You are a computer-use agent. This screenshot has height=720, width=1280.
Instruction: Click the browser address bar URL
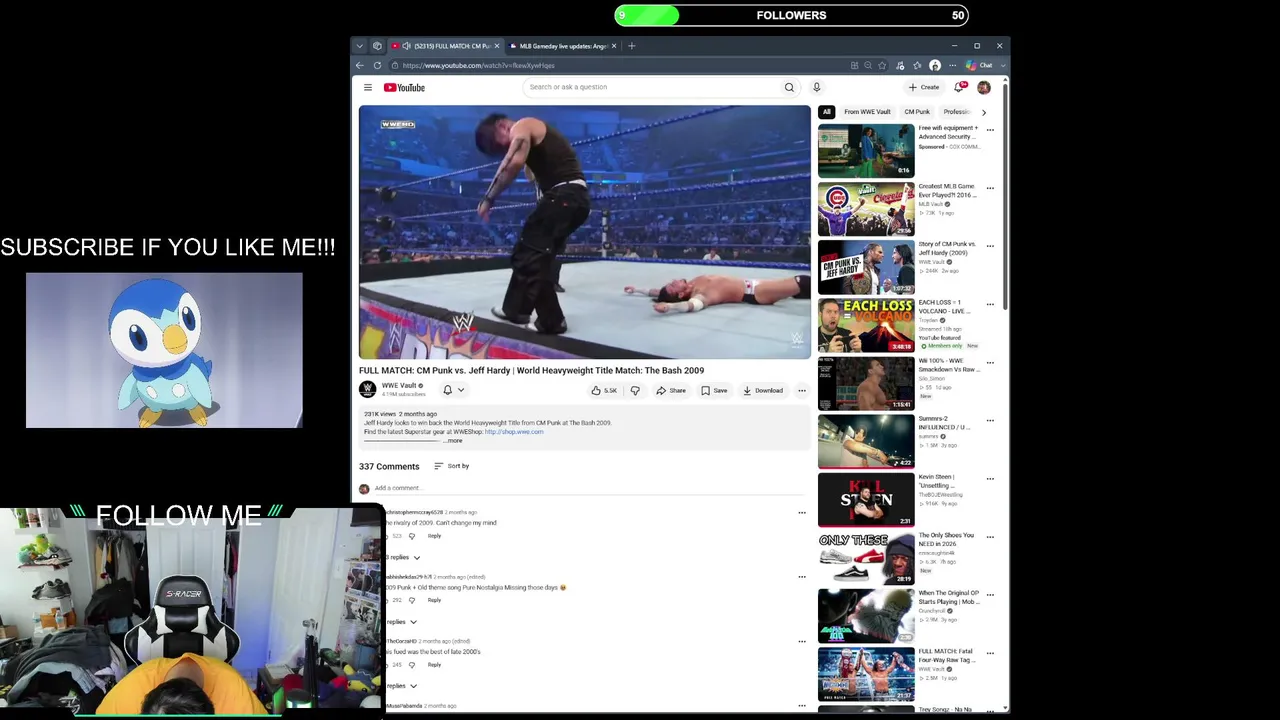tap(479, 66)
